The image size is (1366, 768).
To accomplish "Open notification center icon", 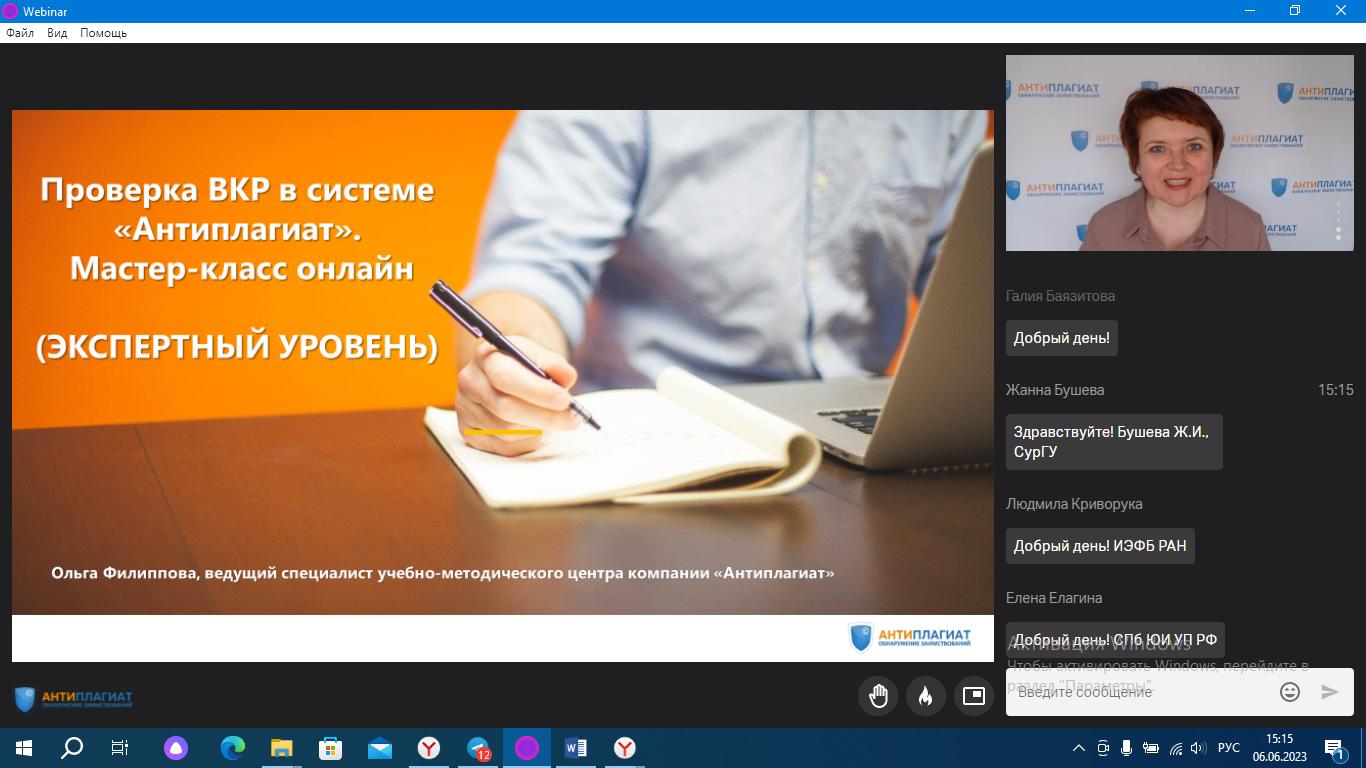I will tap(1336, 748).
